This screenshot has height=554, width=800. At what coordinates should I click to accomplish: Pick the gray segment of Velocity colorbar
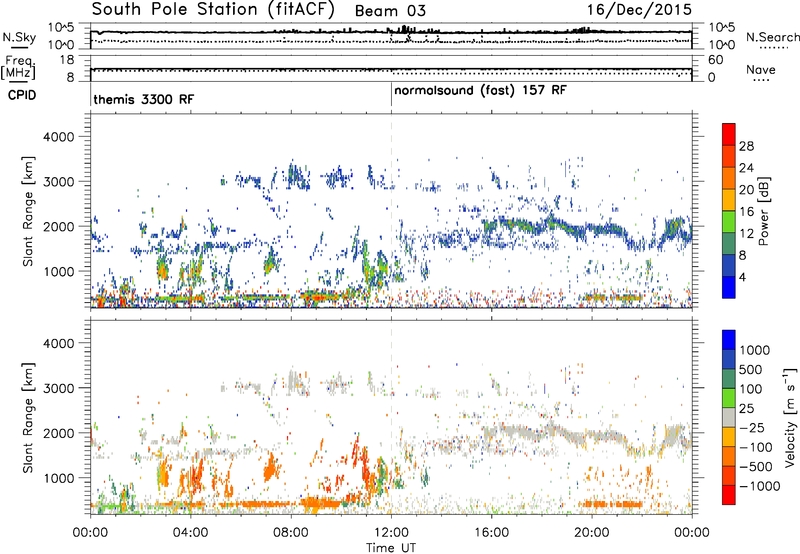(x=729, y=417)
